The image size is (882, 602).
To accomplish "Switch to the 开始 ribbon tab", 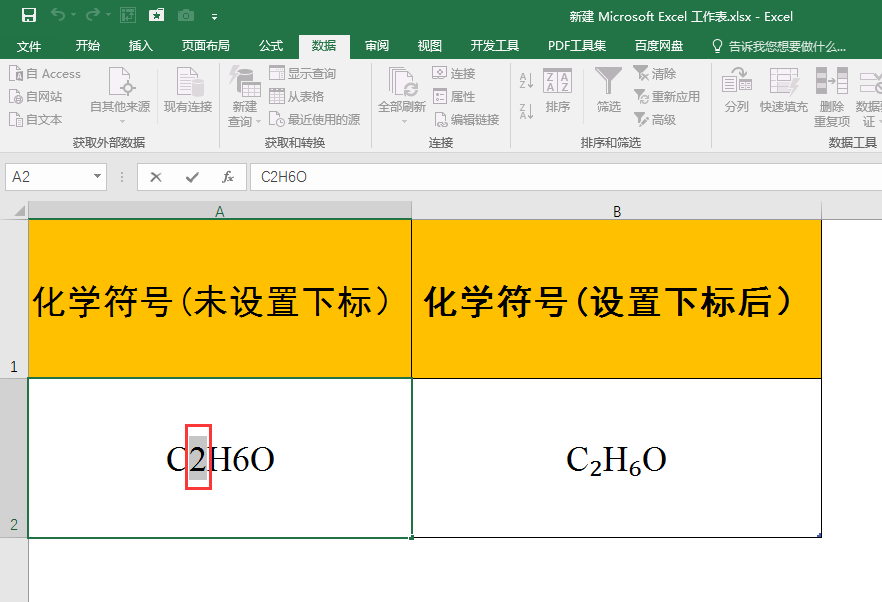I will coord(88,46).
